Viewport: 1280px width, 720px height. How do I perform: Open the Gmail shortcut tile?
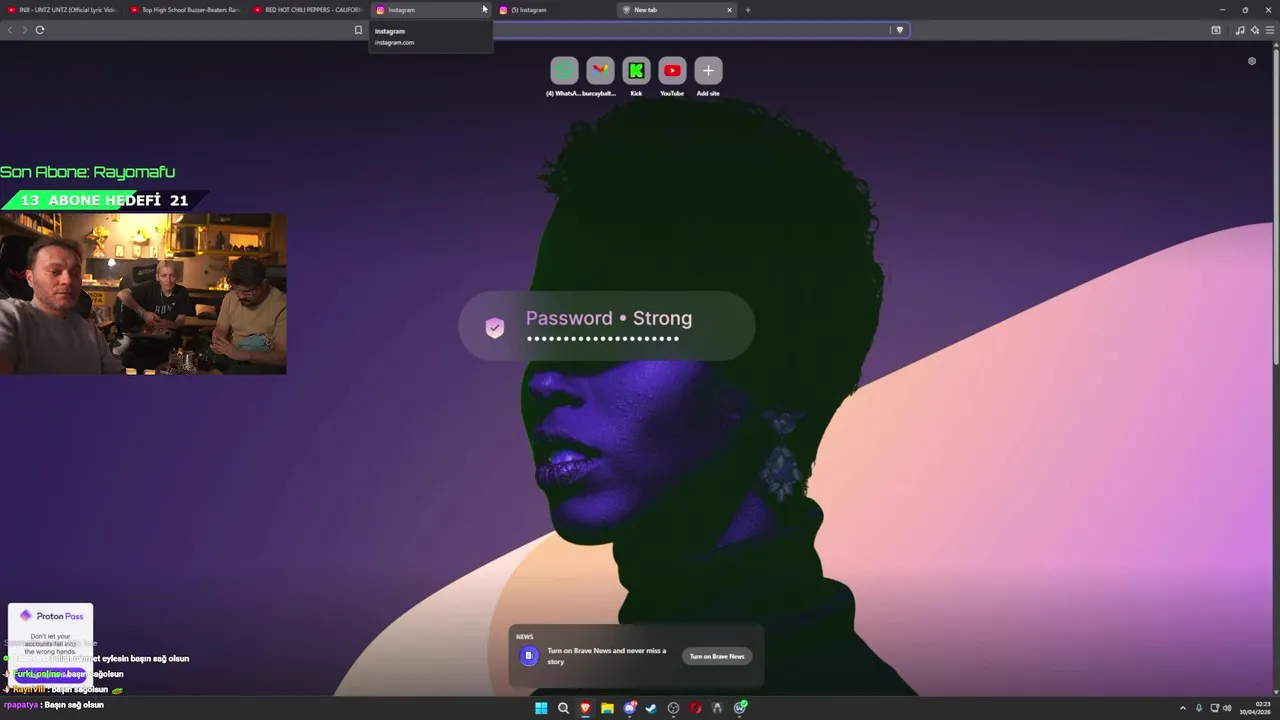coord(600,71)
